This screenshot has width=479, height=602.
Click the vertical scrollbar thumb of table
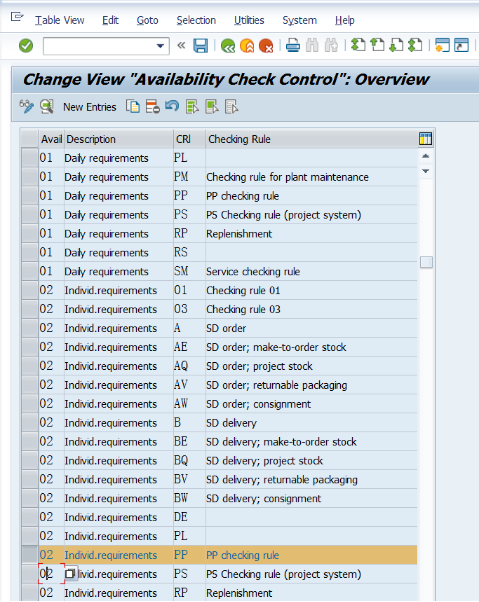point(426,262)
